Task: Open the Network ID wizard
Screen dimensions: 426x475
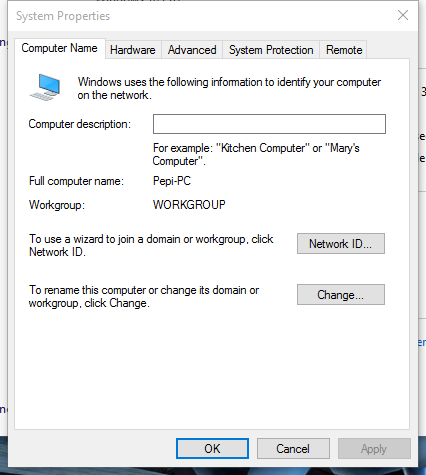Action: pos(341,244)
